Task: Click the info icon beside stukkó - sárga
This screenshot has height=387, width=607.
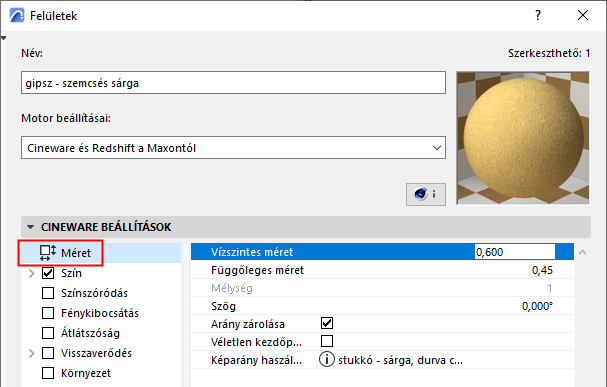Action: pyautogui.click(x=326, y=360)
